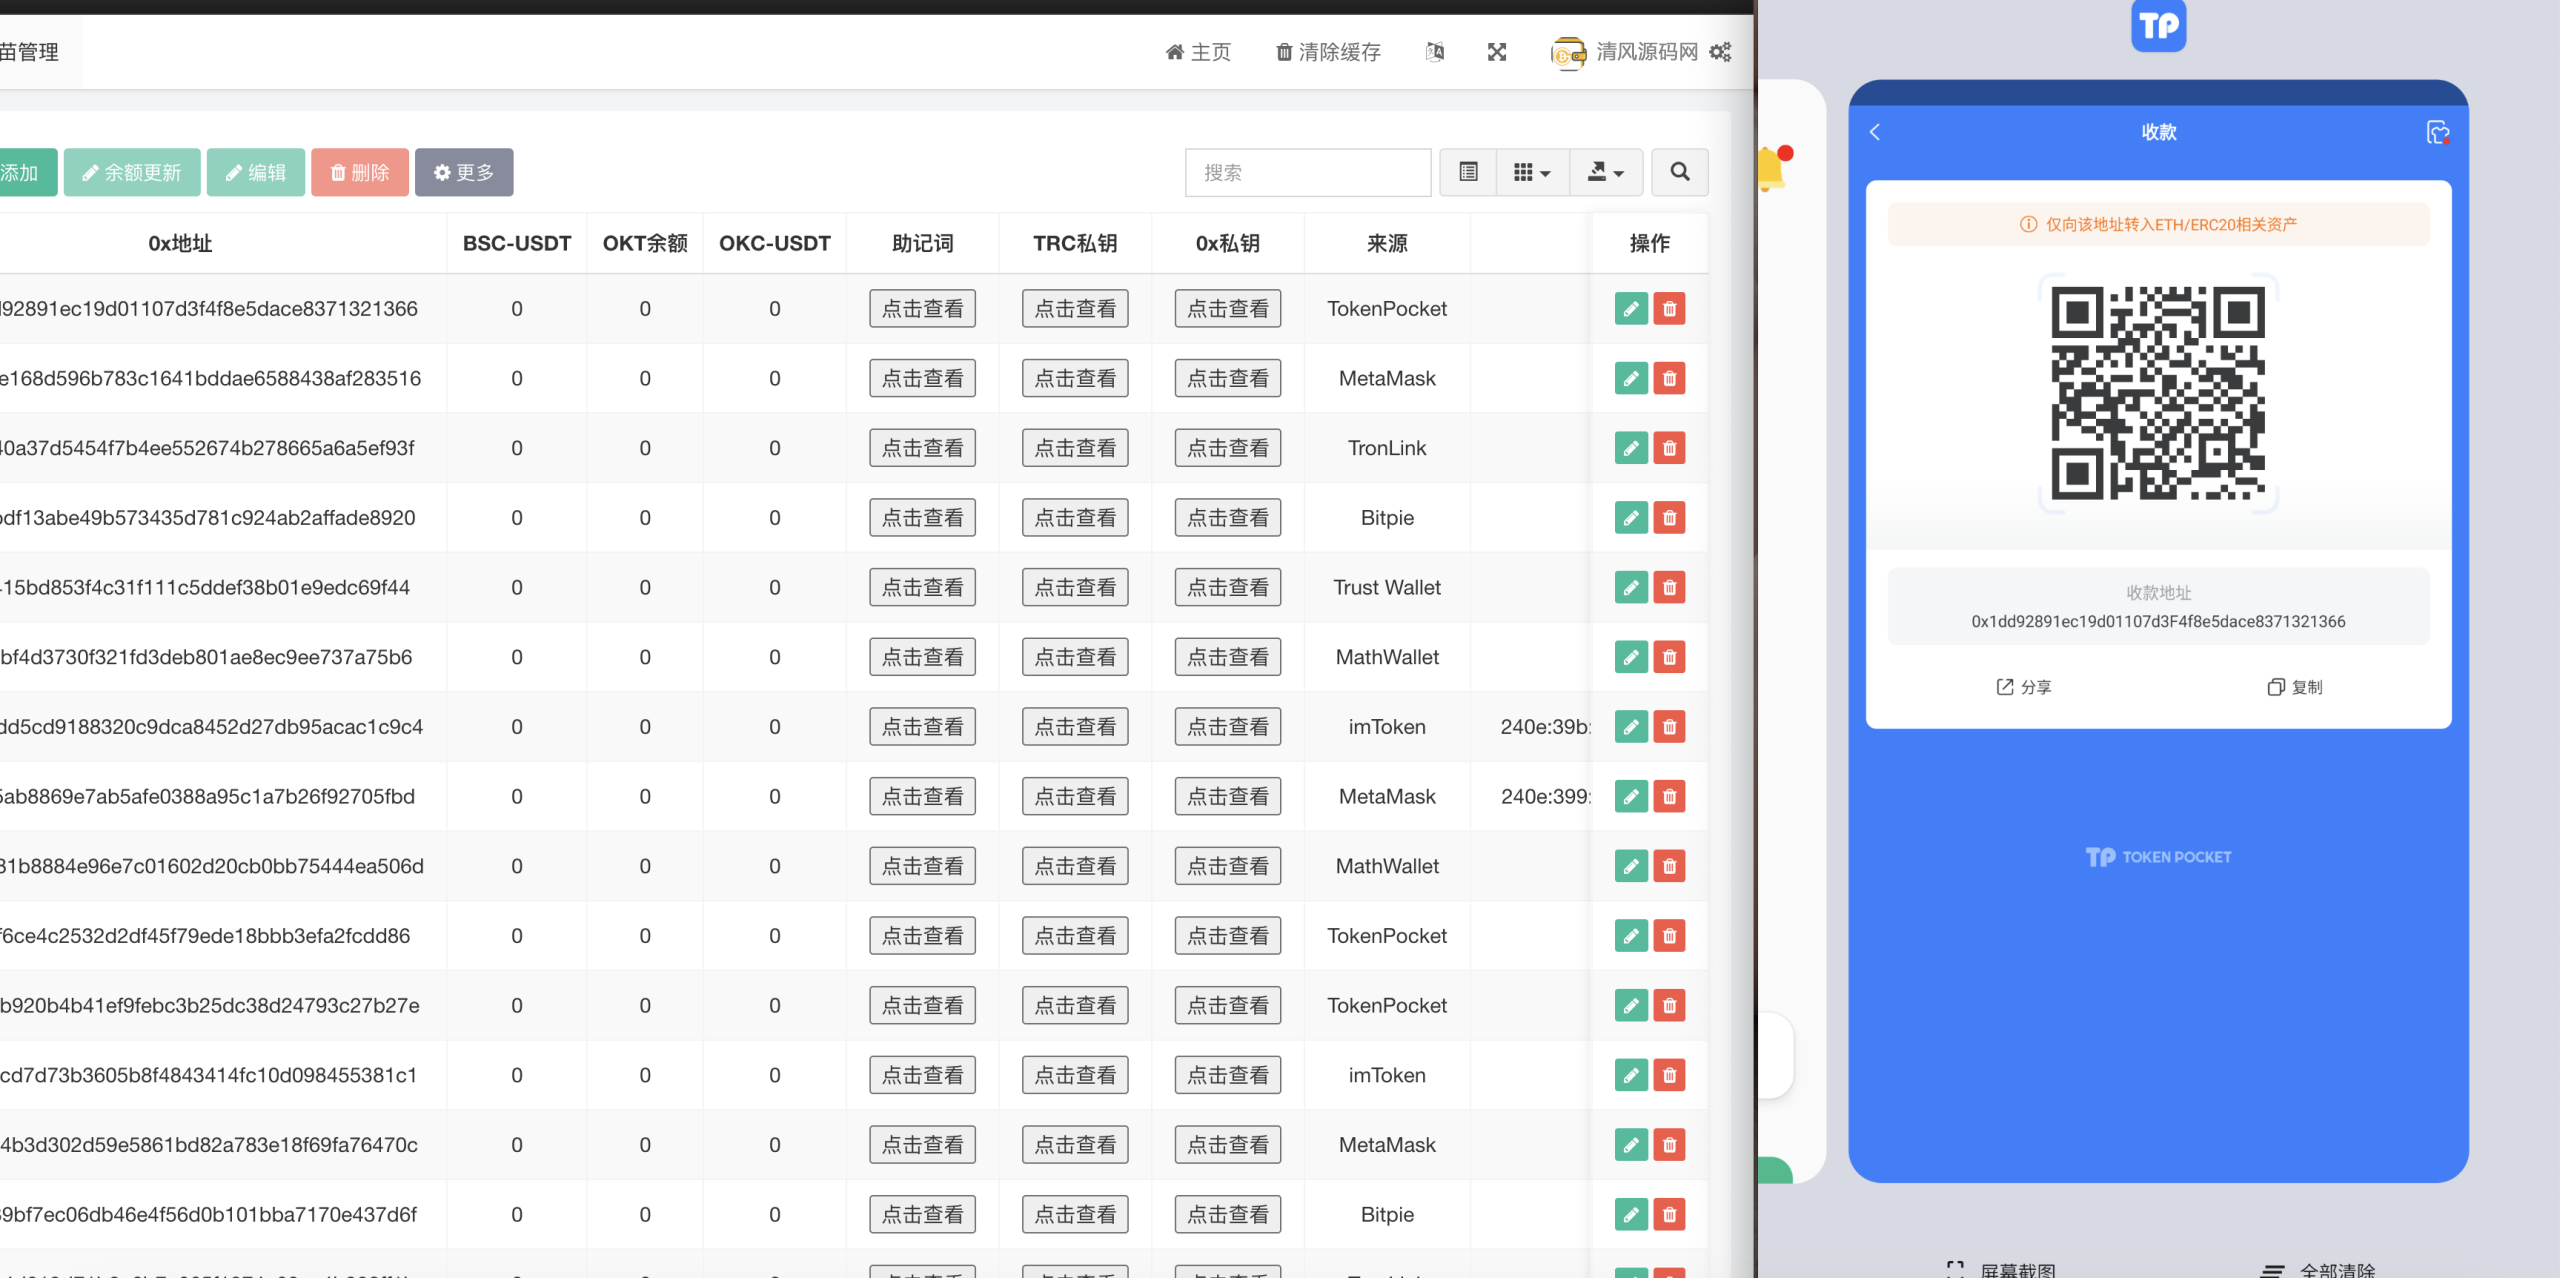The height and width of the screenshot is (1278, 2560).
Task: Delete the TronLink row using the red trash icon
Action: 1669,448
